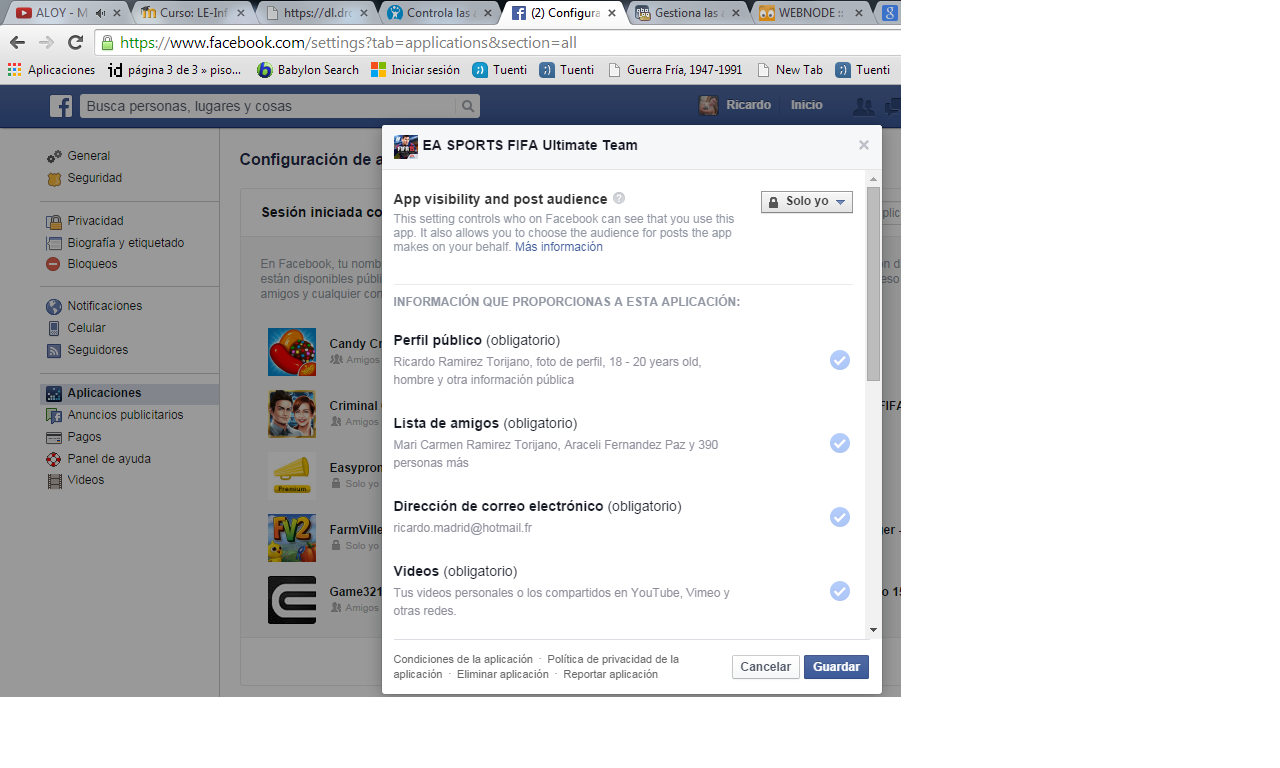
Task: Click the dialog scrollbar down arrow
Action: click(873, 630)
